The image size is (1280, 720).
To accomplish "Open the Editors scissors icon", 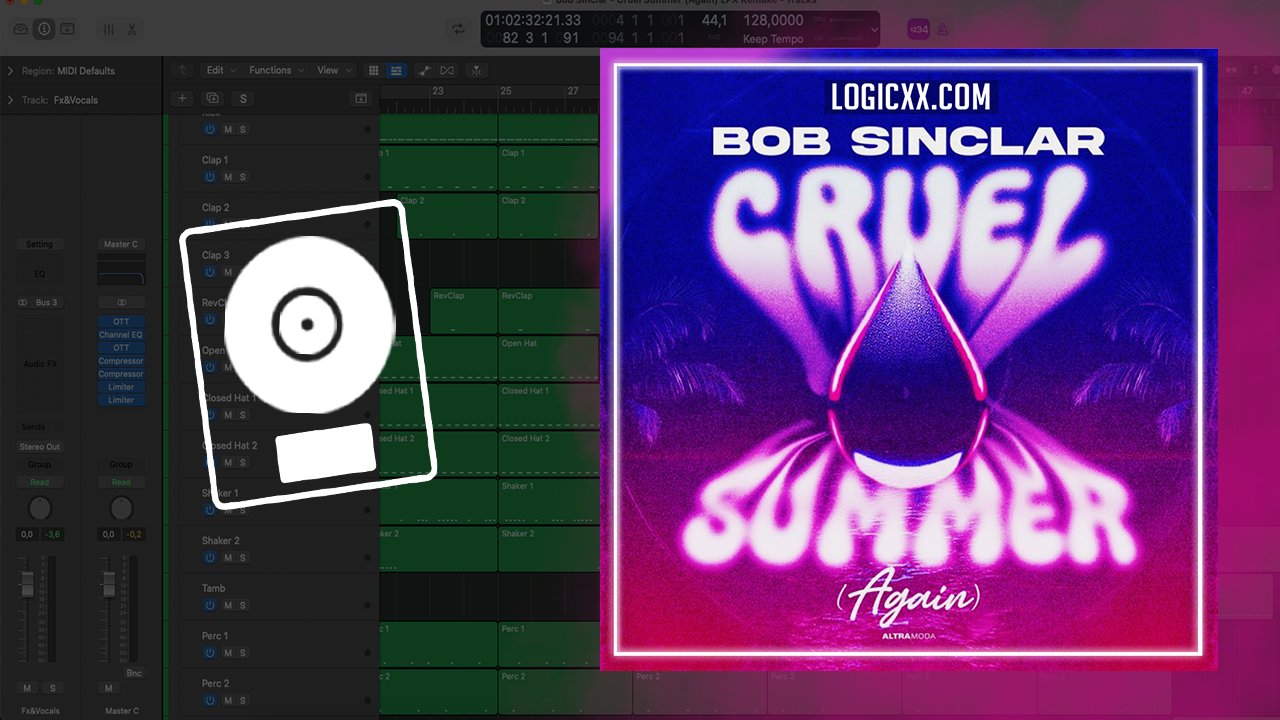I will 131,30.
